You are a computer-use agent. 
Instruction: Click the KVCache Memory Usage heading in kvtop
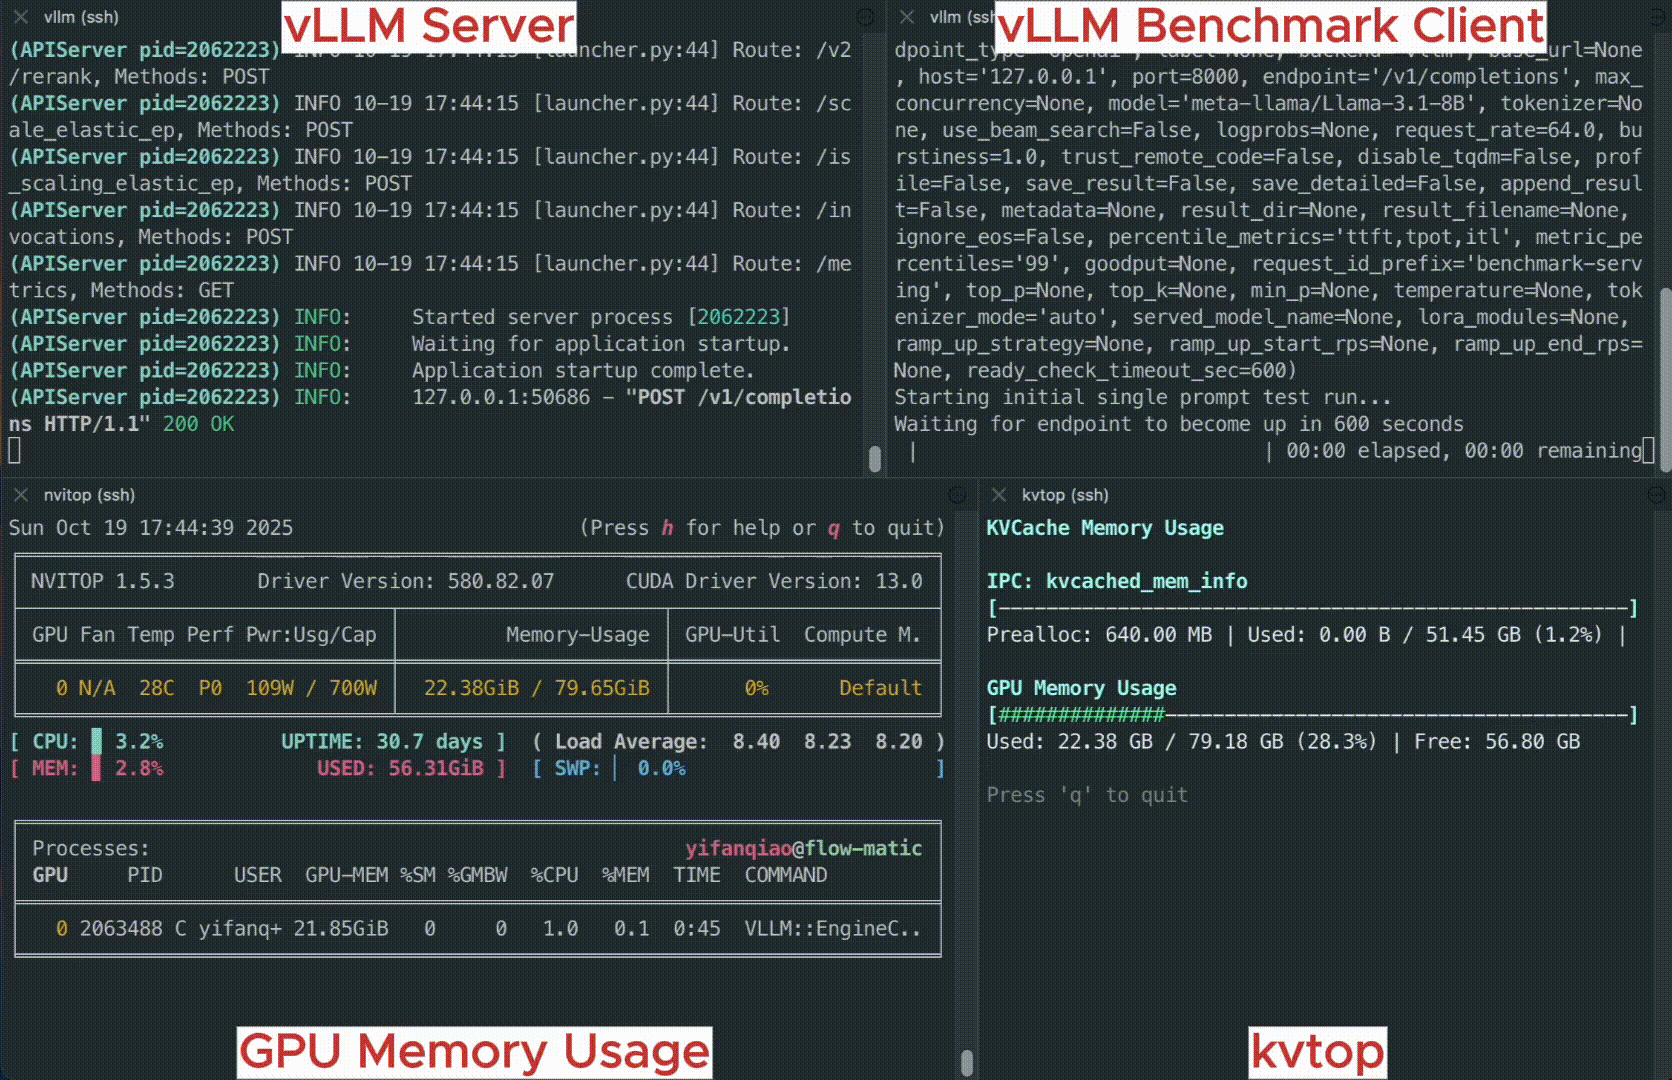(1104, 528)
